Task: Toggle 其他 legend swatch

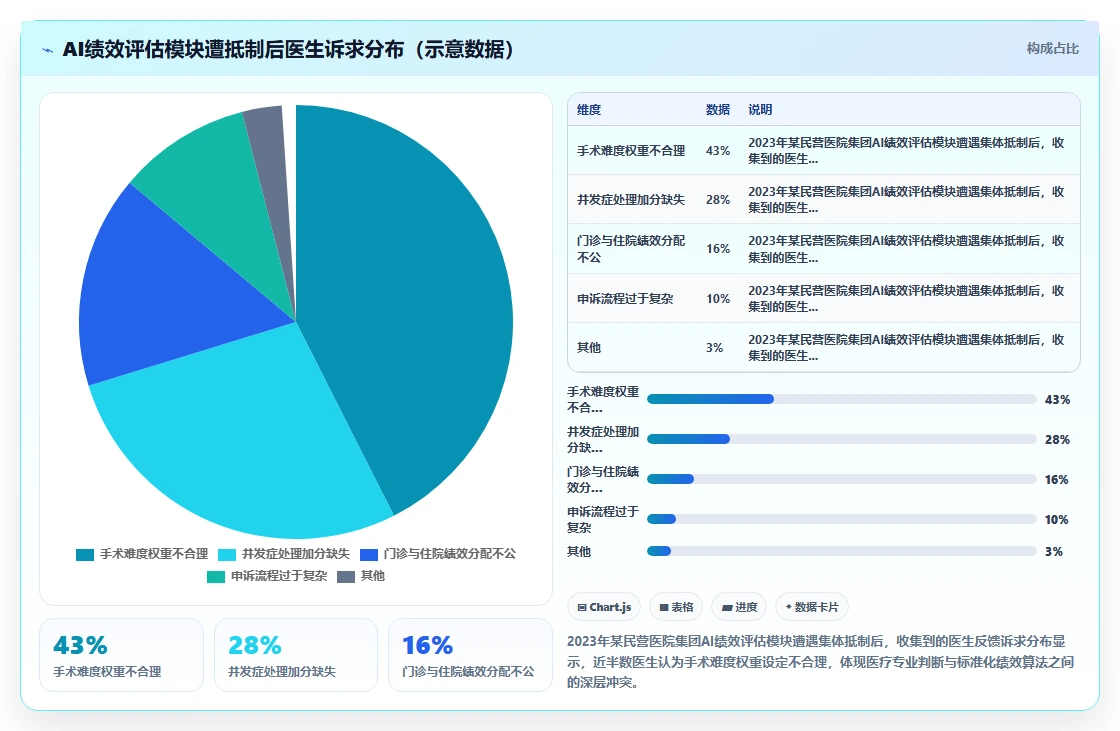Action: point(346,577)
